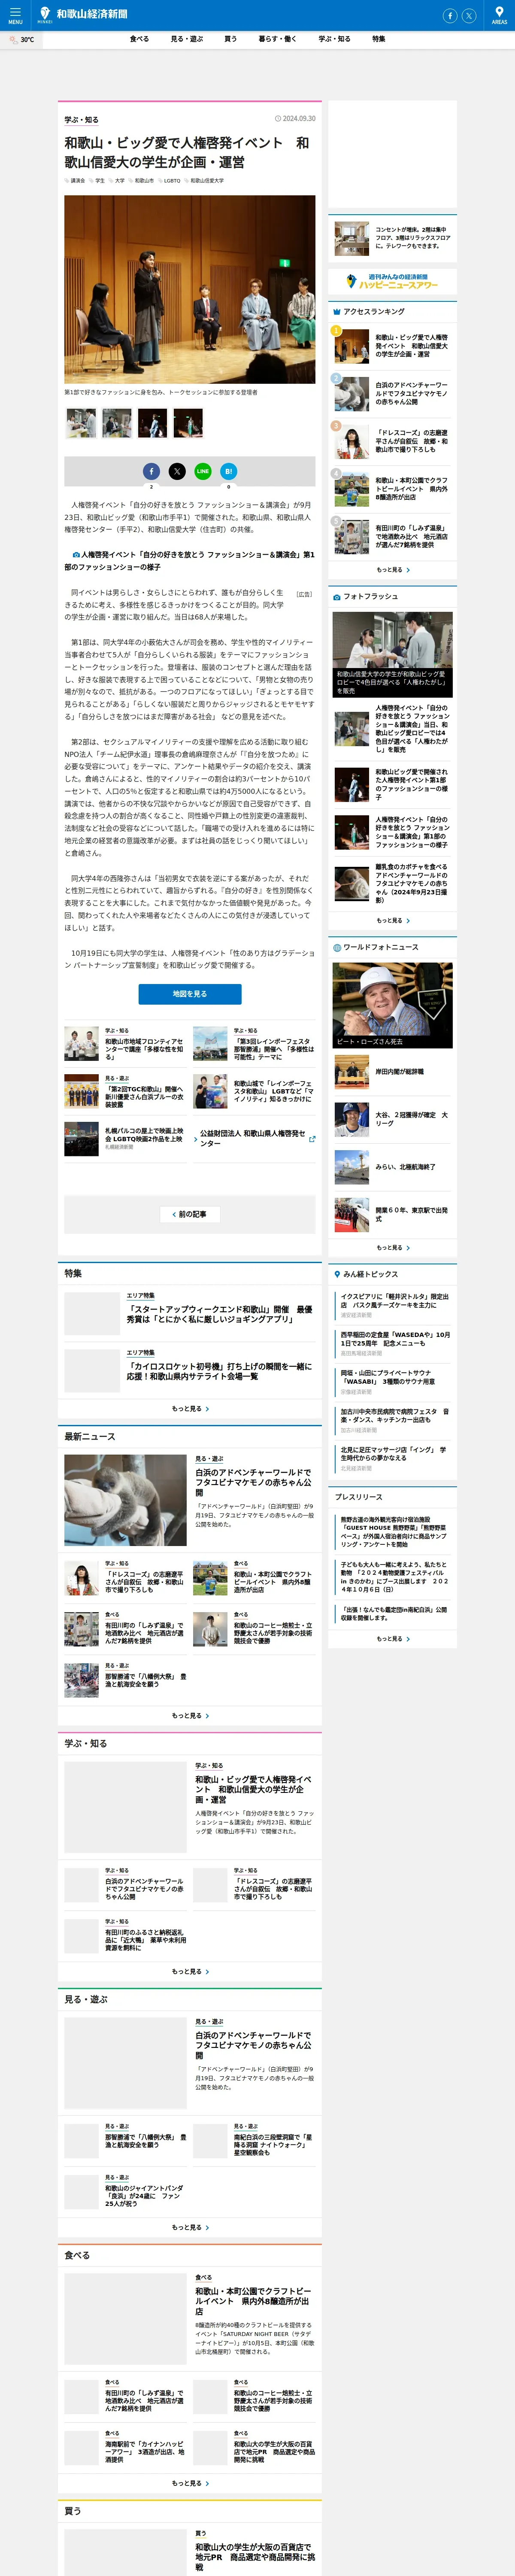Open ピート・ローズさん死去 world photo

pos(392,1006)
